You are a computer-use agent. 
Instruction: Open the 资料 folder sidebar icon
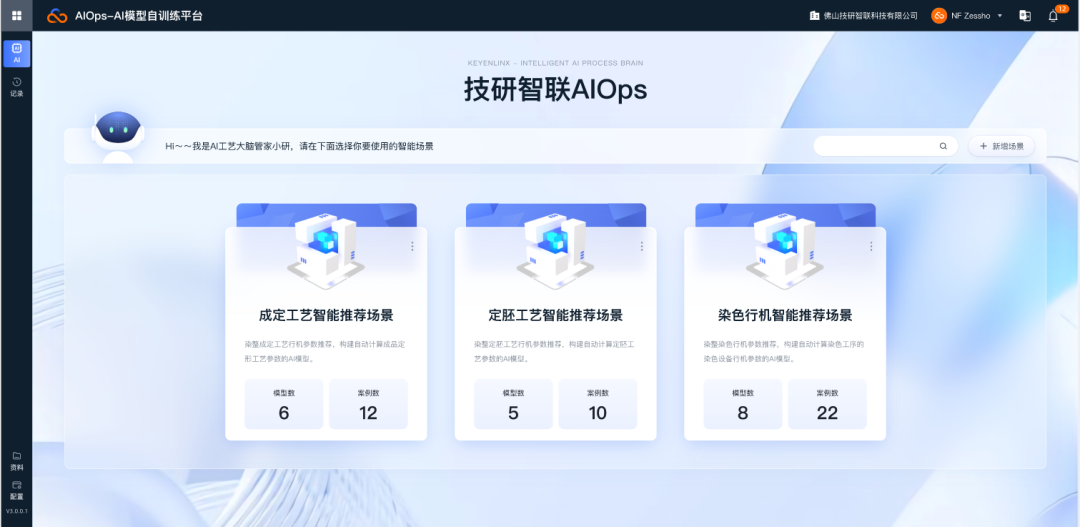(x=16, y=460)
